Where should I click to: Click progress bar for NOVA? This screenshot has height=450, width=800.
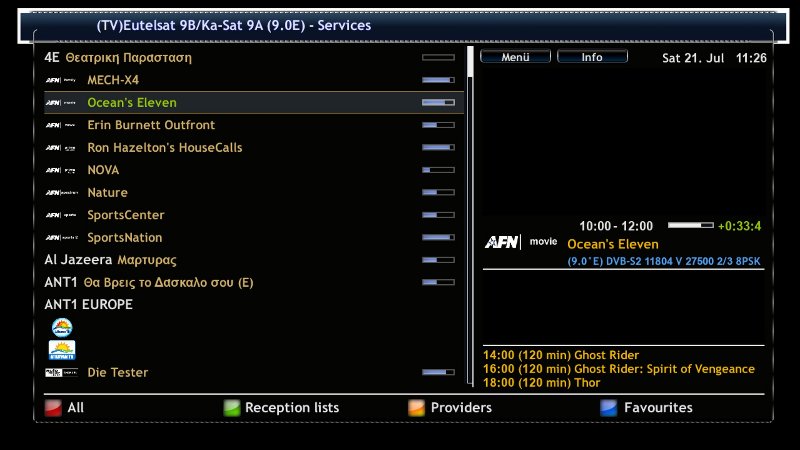click(x=438, y=170)
